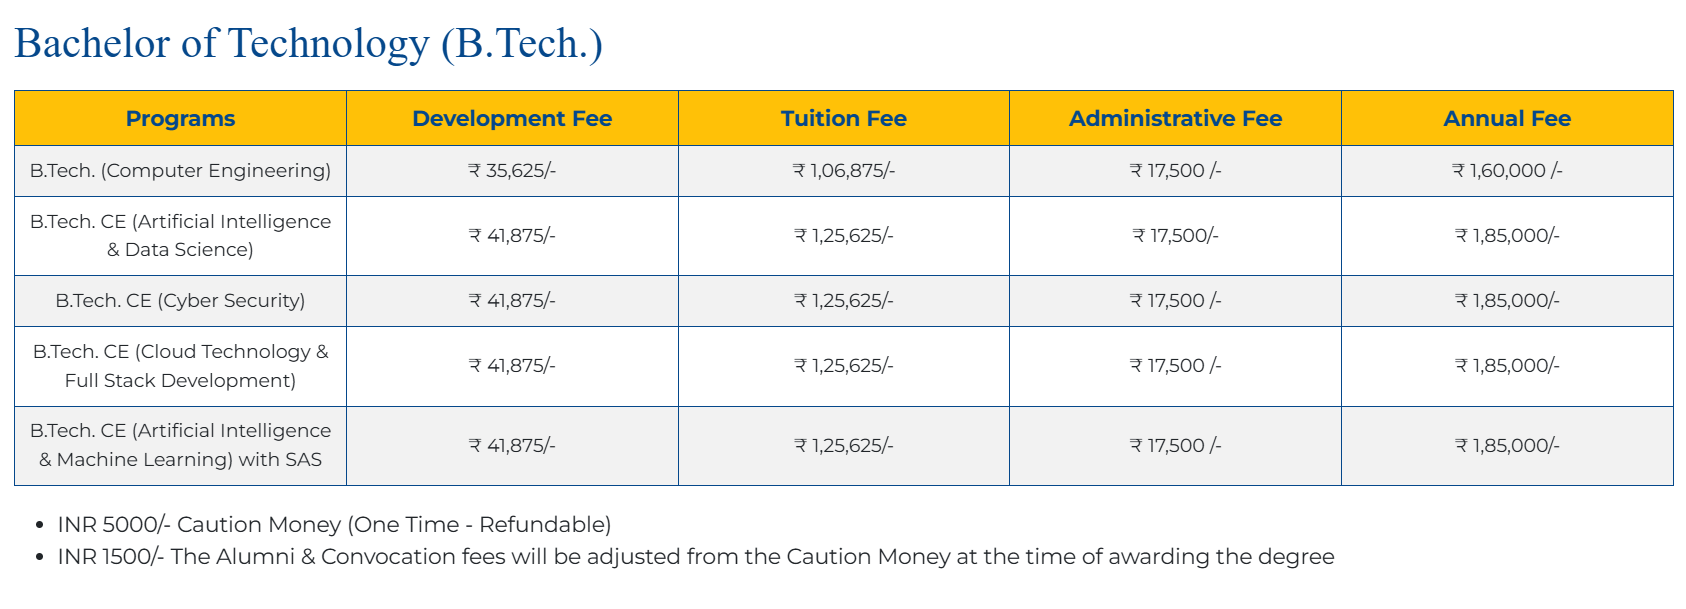Screen dimensions: 1686x609
Task: Select the Administrative Fee column header
Action: pyautogui.click(x=1175, y=118)
